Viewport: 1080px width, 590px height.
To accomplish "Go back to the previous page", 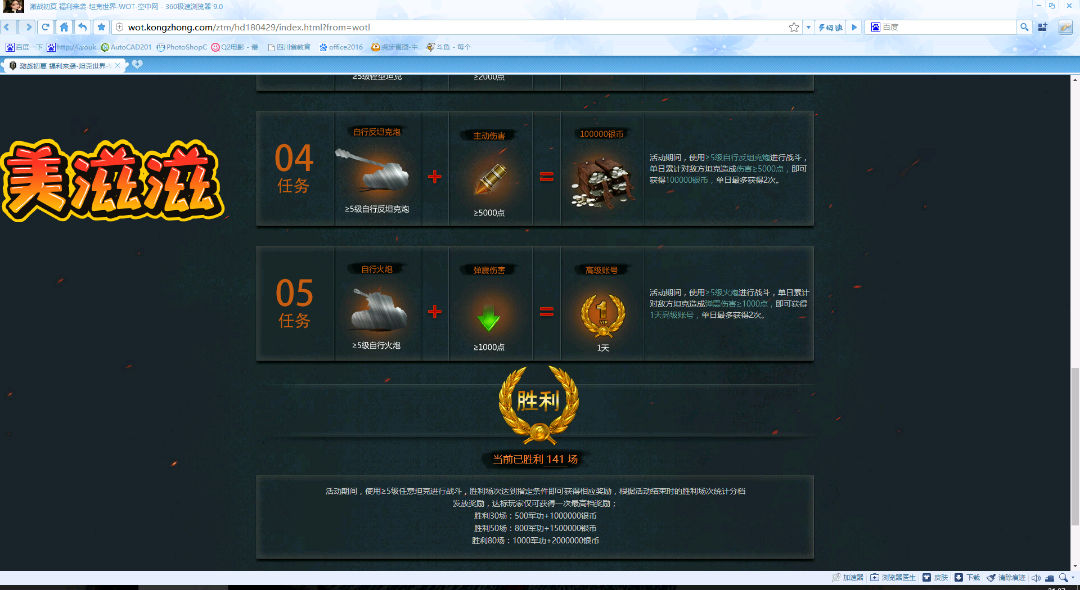I will click(7, 27).
